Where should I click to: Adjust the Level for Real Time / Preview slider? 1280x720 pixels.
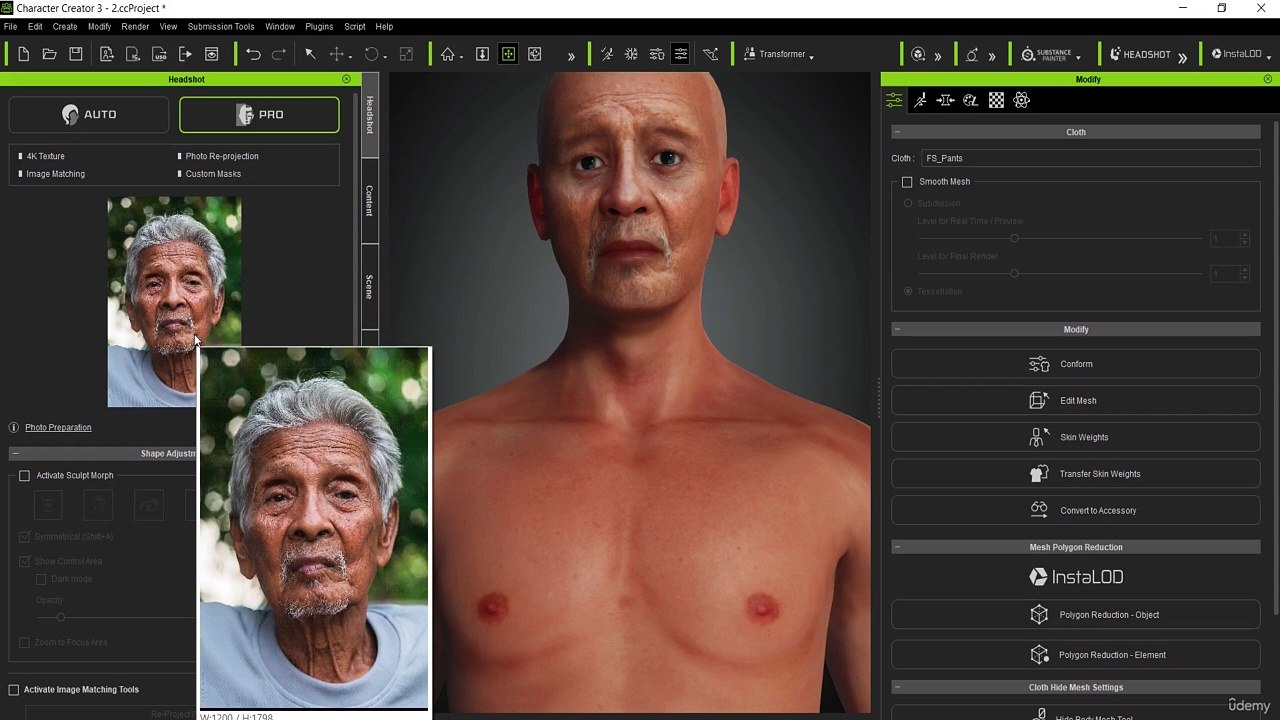(1014, 238)
